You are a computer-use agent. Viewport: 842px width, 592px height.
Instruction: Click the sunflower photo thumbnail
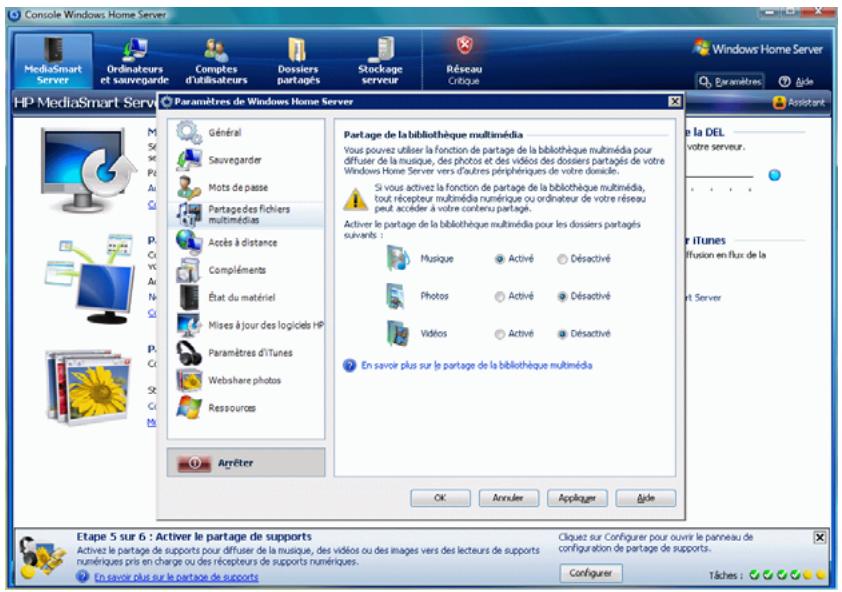(89, 387)
